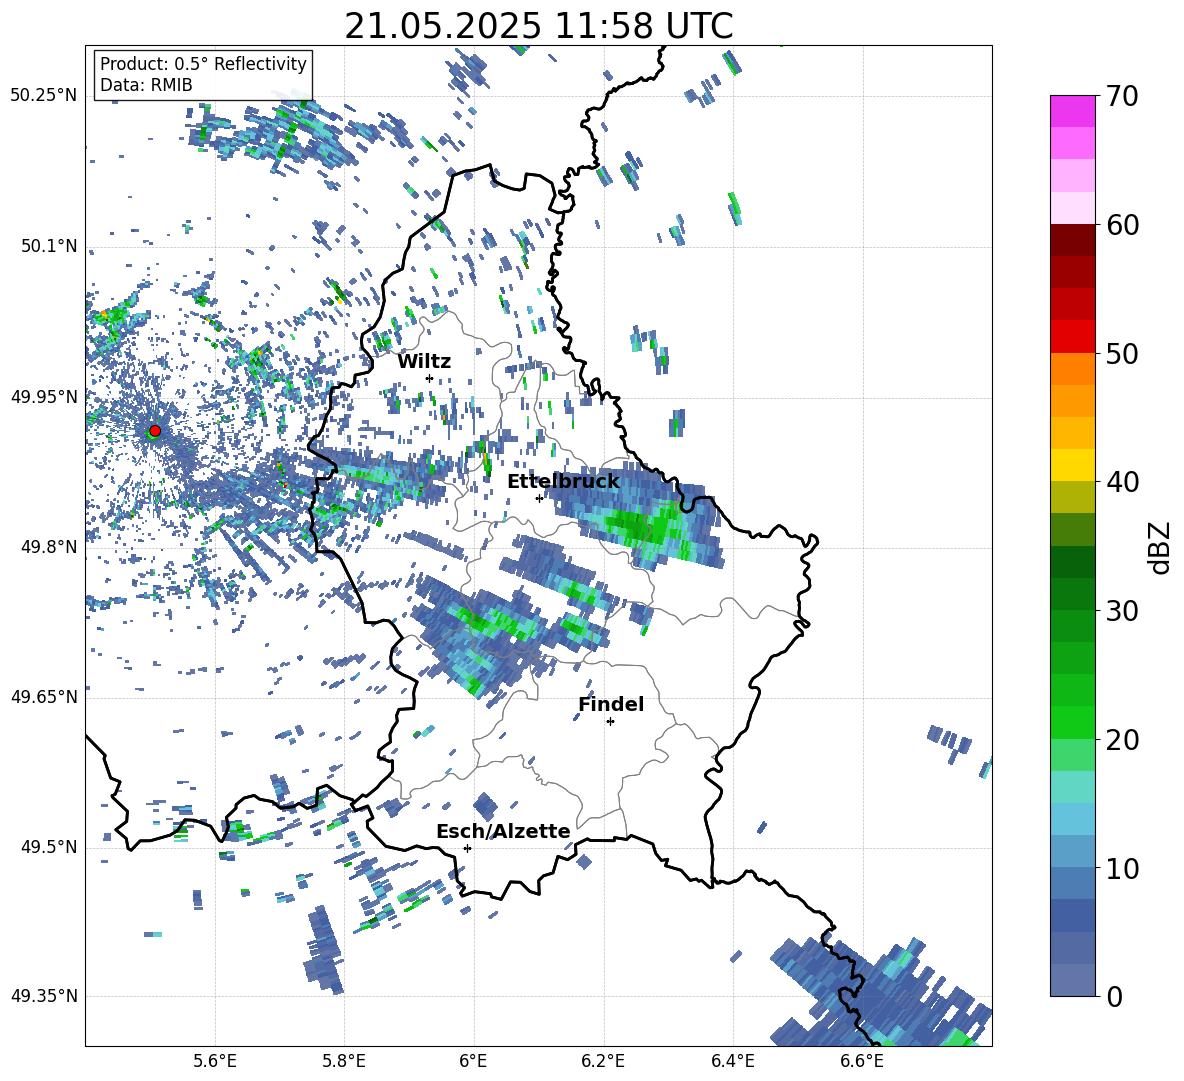Click the 50.1°N latitude label

click(x=49, y=246)
